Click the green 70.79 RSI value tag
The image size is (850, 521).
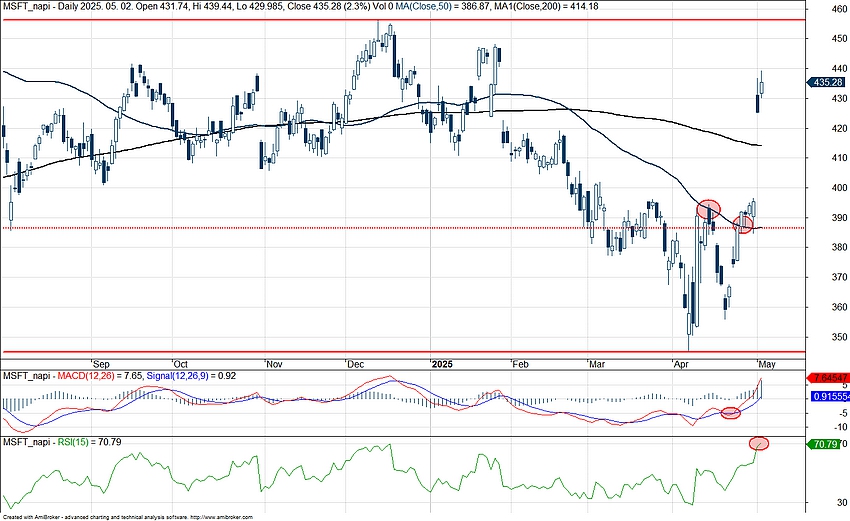click(824, 444)
